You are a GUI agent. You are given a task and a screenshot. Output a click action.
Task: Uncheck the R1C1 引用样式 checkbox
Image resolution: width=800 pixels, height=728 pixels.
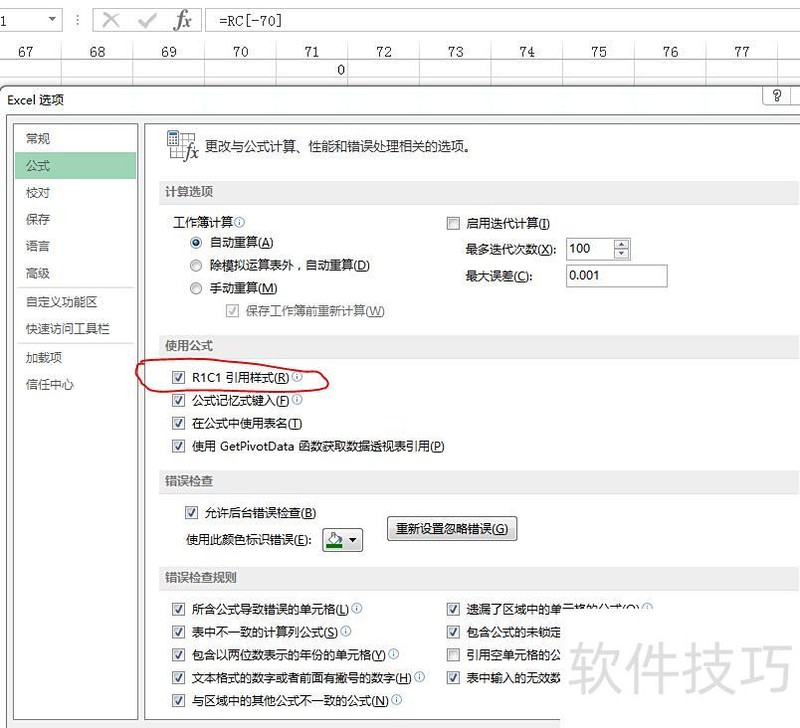179,378
